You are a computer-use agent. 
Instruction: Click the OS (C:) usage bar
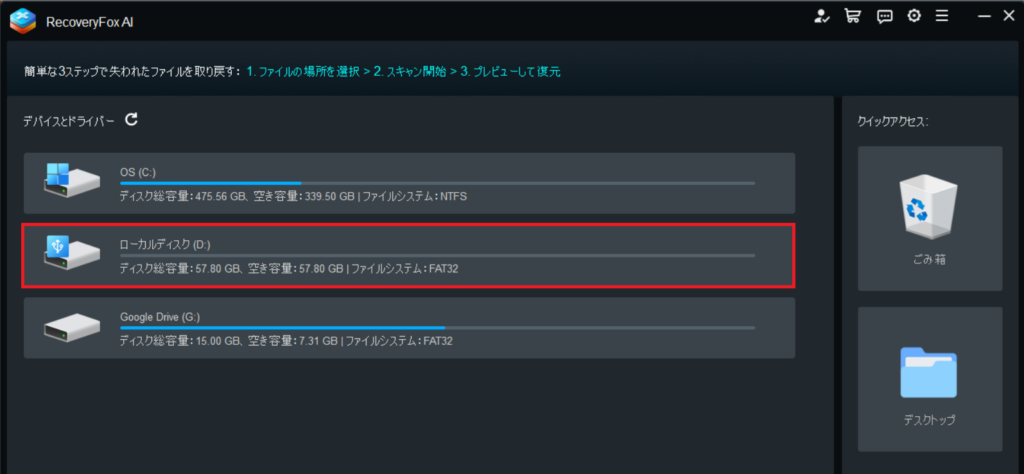437,184
